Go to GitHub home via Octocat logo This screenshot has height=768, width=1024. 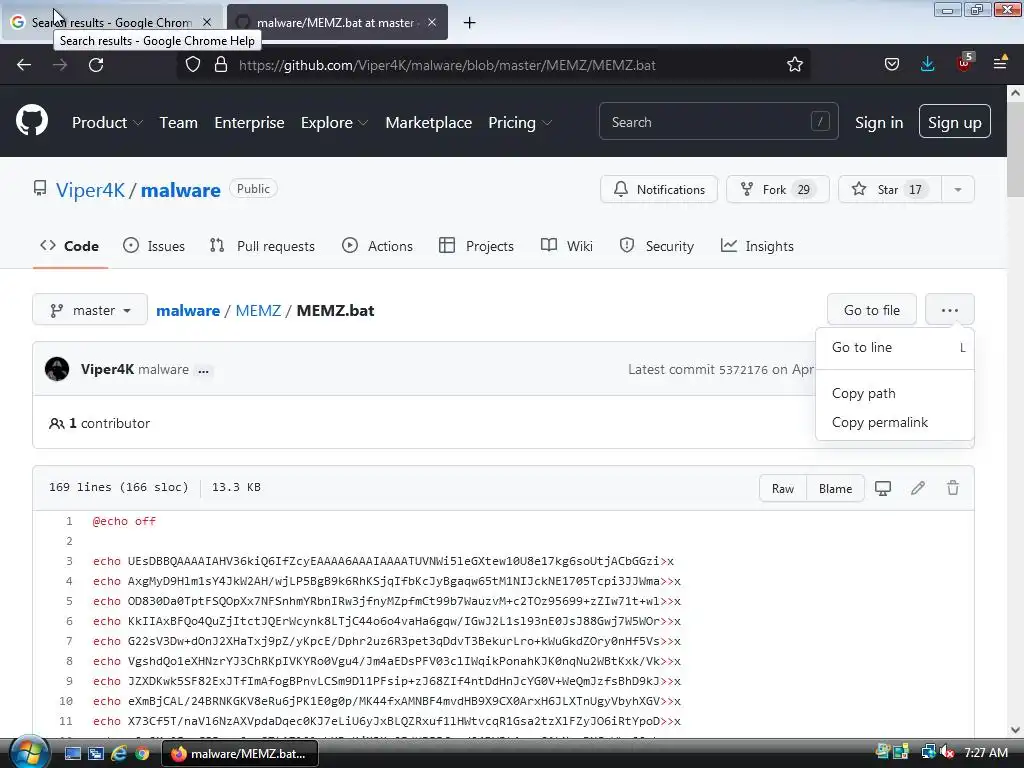[32, 121]
